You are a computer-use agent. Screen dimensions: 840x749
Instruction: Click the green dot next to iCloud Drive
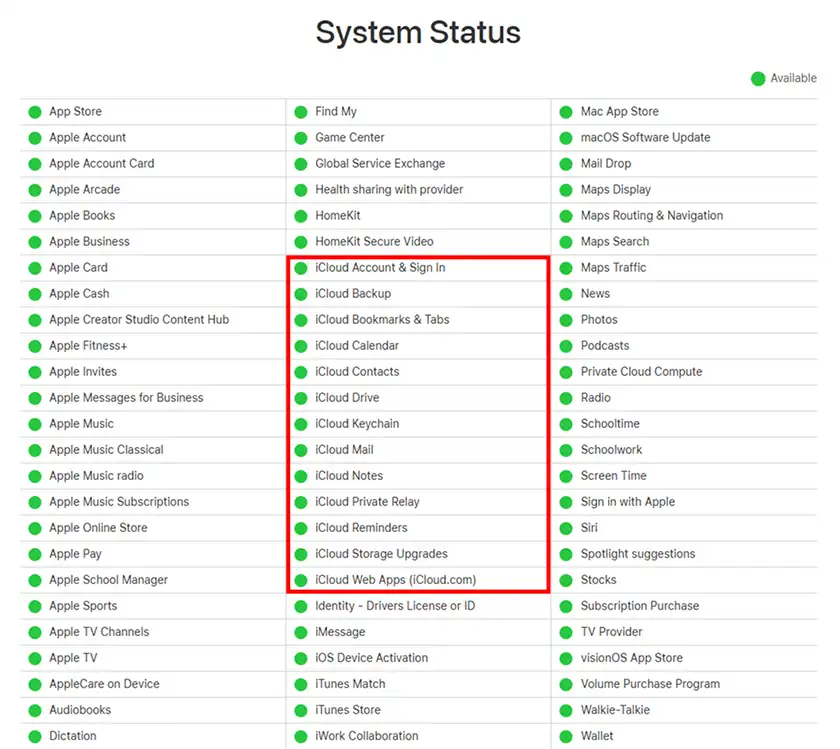coord(301,398)
